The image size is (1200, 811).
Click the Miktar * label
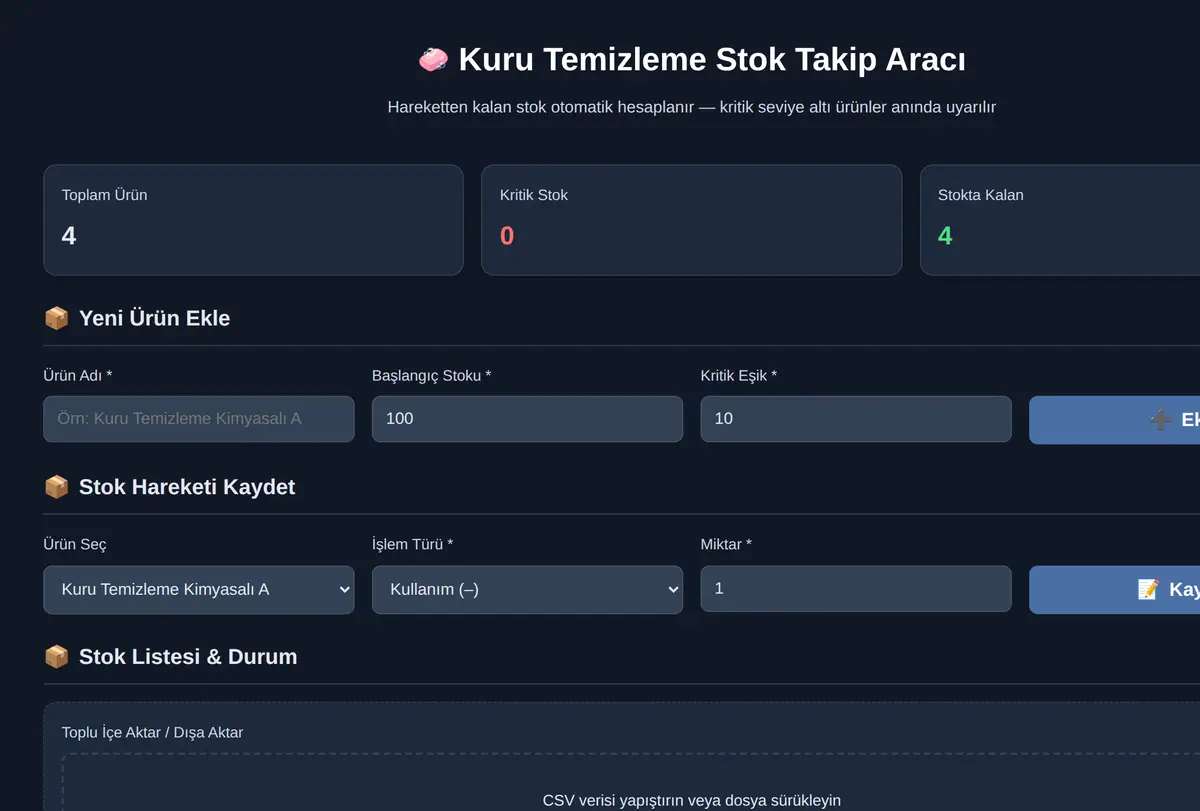tap(726, 544)
